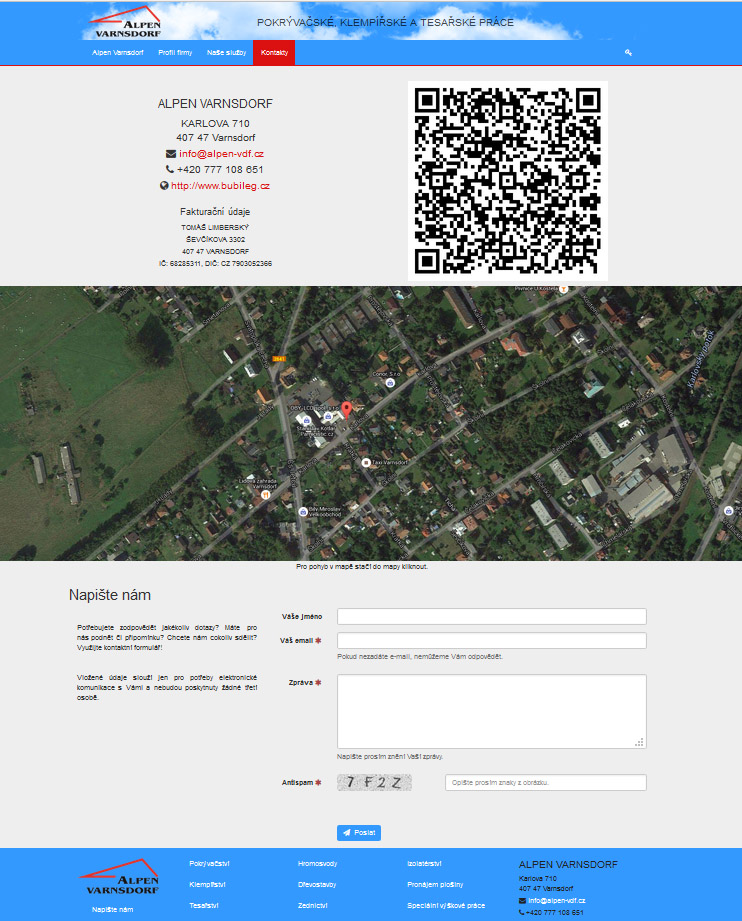Image resolution: width=742 pixels, height=921 pixels.
Task: Open the Hromosvody footer link
Action: [318, 863]
